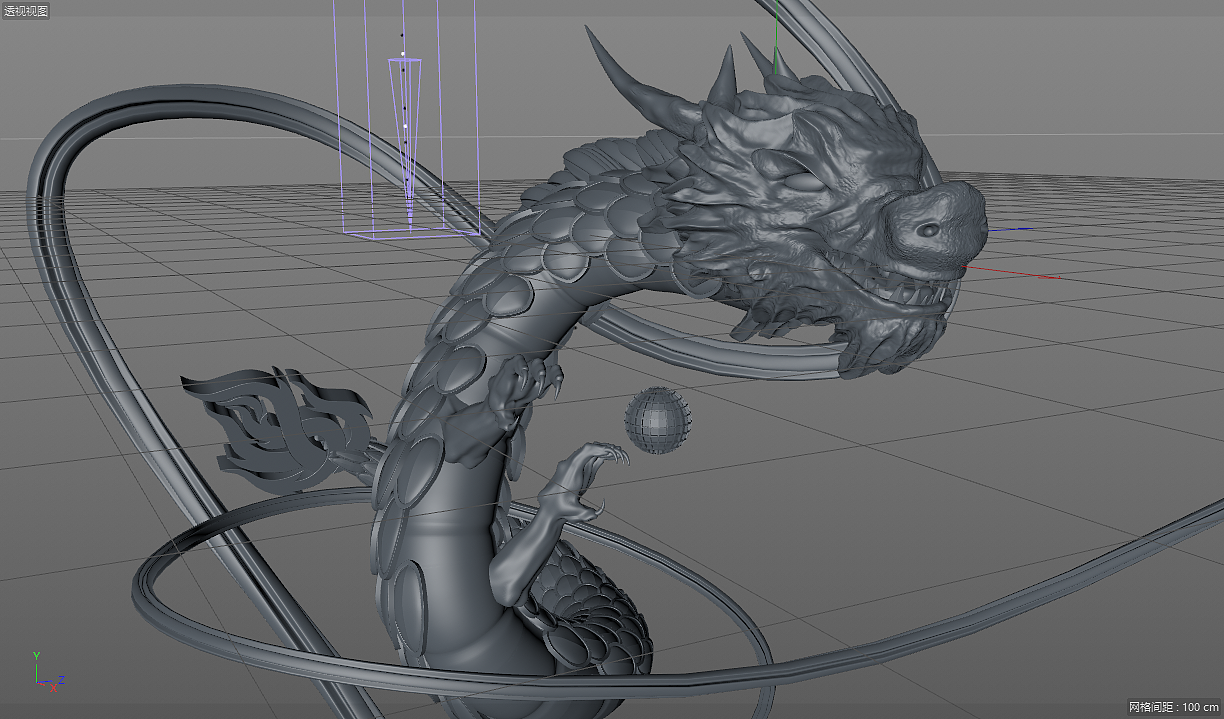Click the XYZ axis orientation gizmo

[x=47, y=672]
